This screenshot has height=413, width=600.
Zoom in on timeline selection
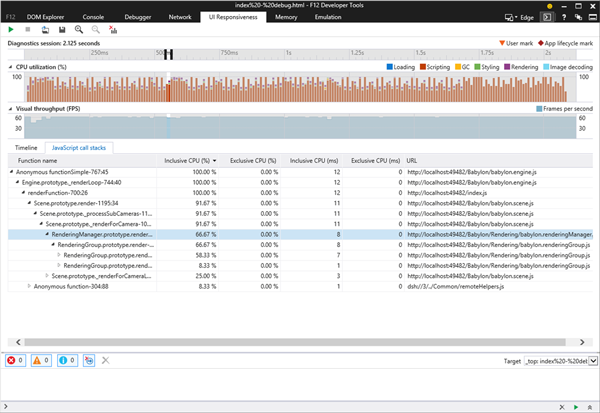coord(79,29)
